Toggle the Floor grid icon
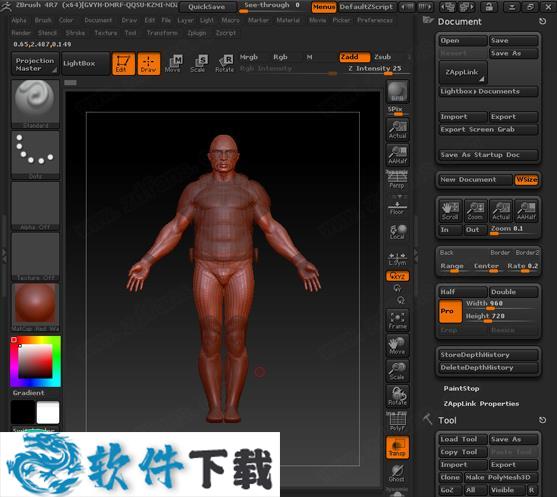Image resolution: width=557 pixels, height=497 pixels. (398, 206)
